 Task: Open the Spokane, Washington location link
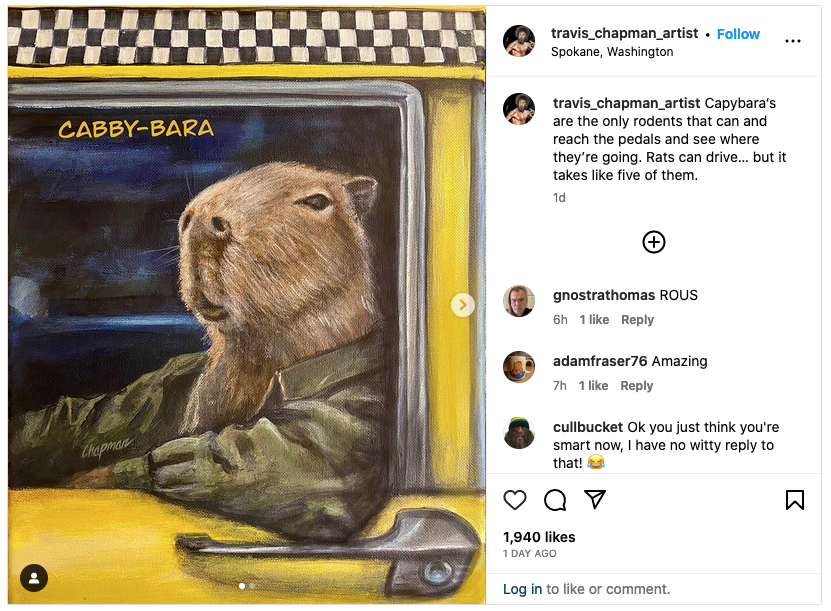coord(612,52)
